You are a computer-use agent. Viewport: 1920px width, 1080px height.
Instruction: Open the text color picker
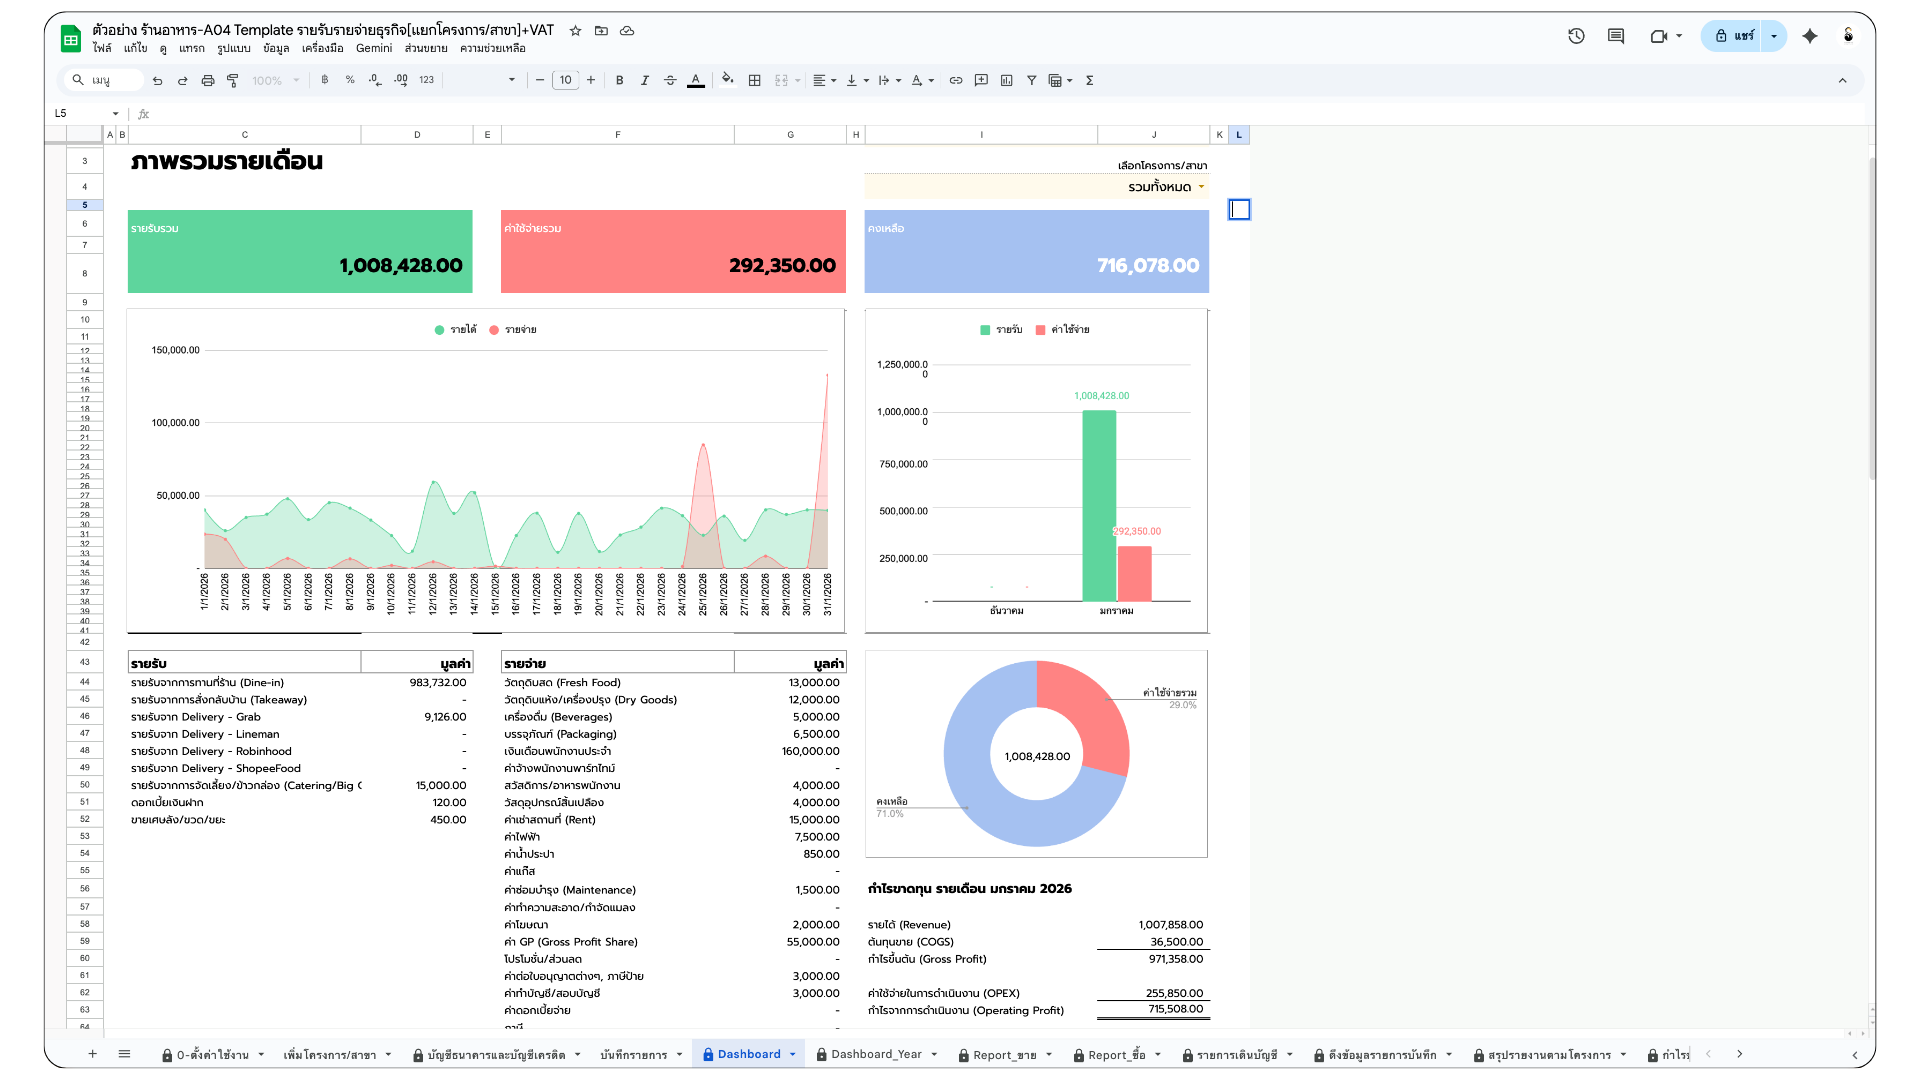click(x=696, y=80)
